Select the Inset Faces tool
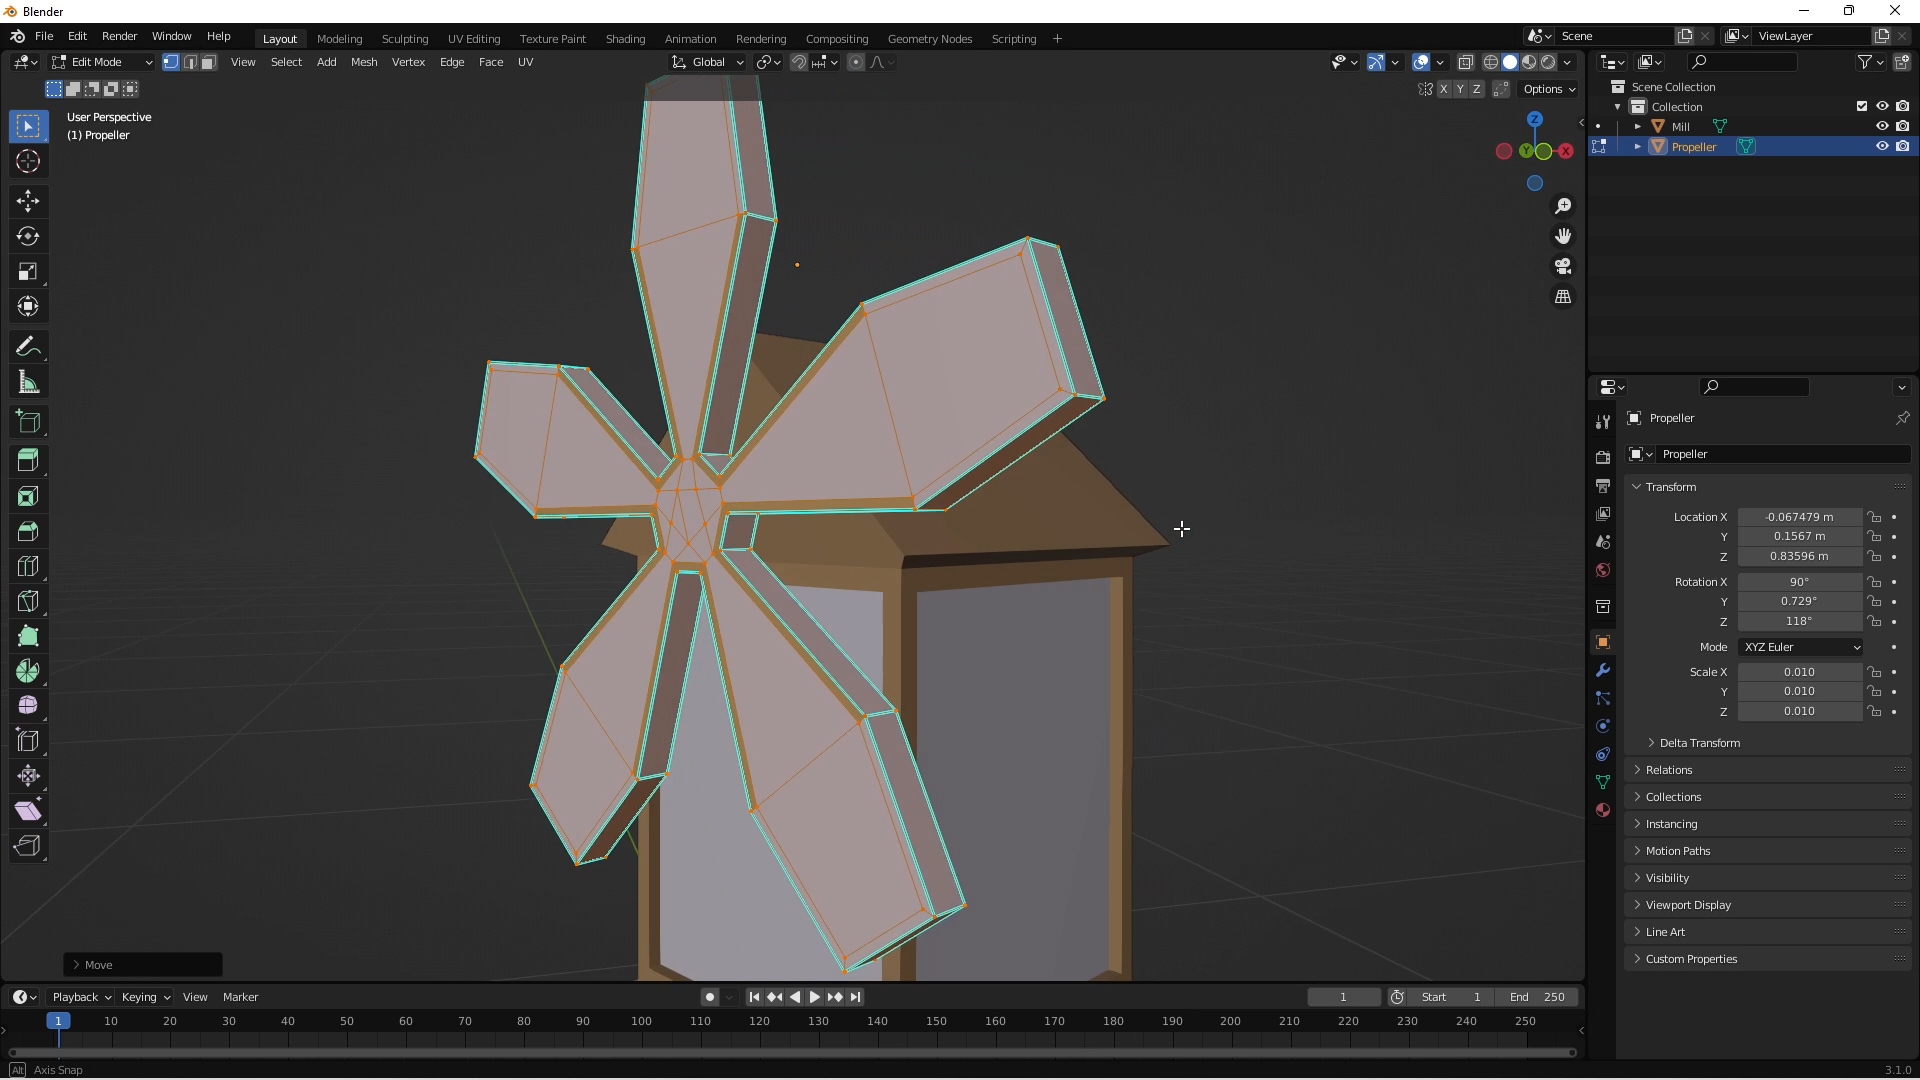The width and height of the screenshot is (1920, 1080). [28, 496]
